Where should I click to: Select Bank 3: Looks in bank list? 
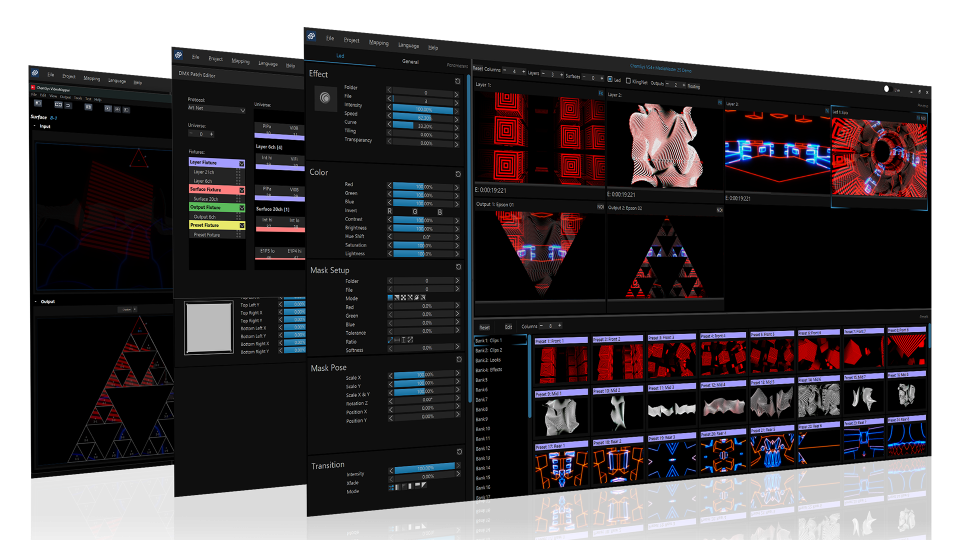490,360
